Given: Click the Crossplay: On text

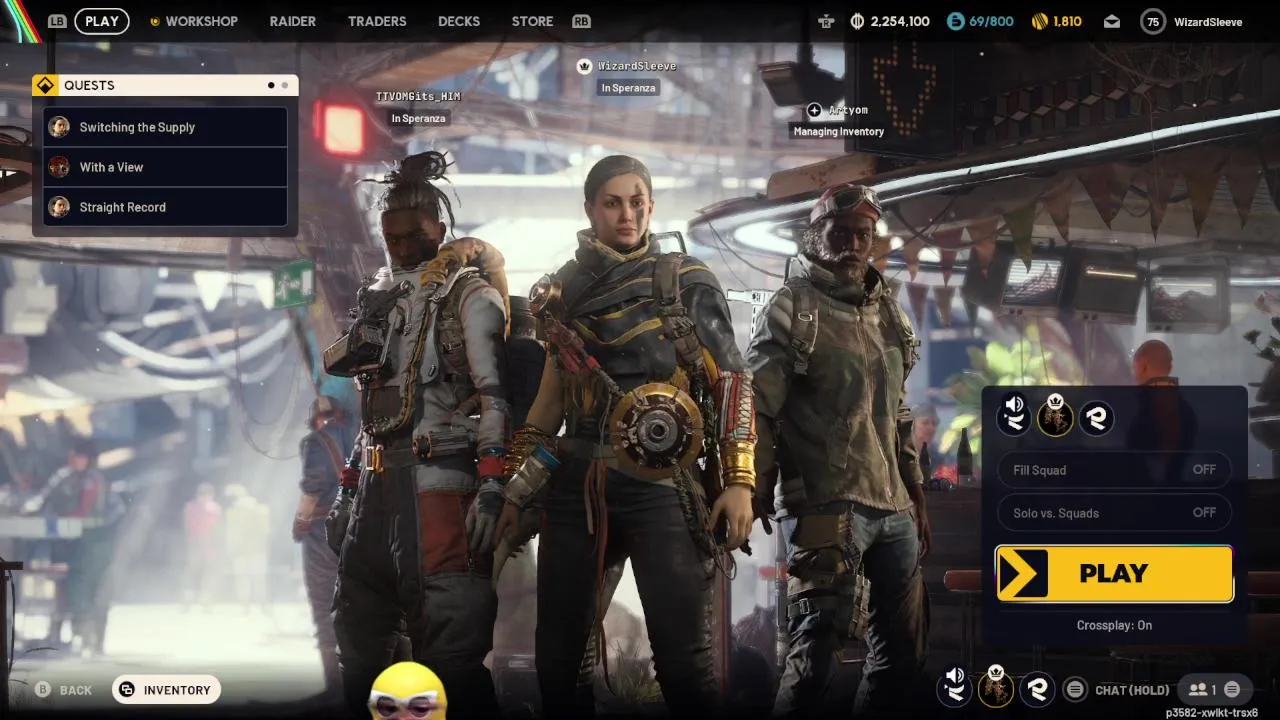Looking at the screenshot, I should click(x=1114, y=625).
